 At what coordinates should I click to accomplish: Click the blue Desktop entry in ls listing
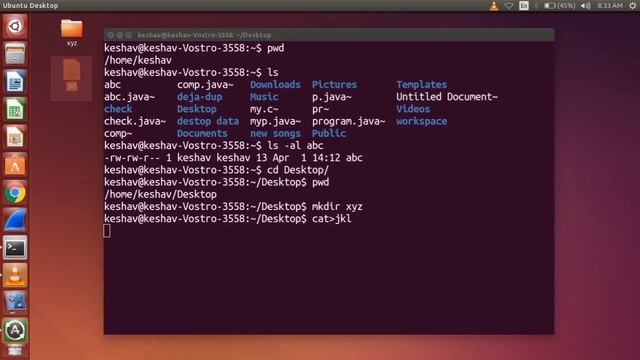click(x=197, y=109)
